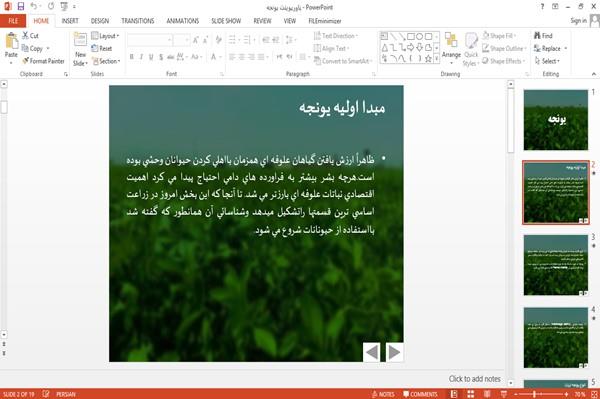
Task: Open Quick Styles gallery
Action: pos(471,49)
